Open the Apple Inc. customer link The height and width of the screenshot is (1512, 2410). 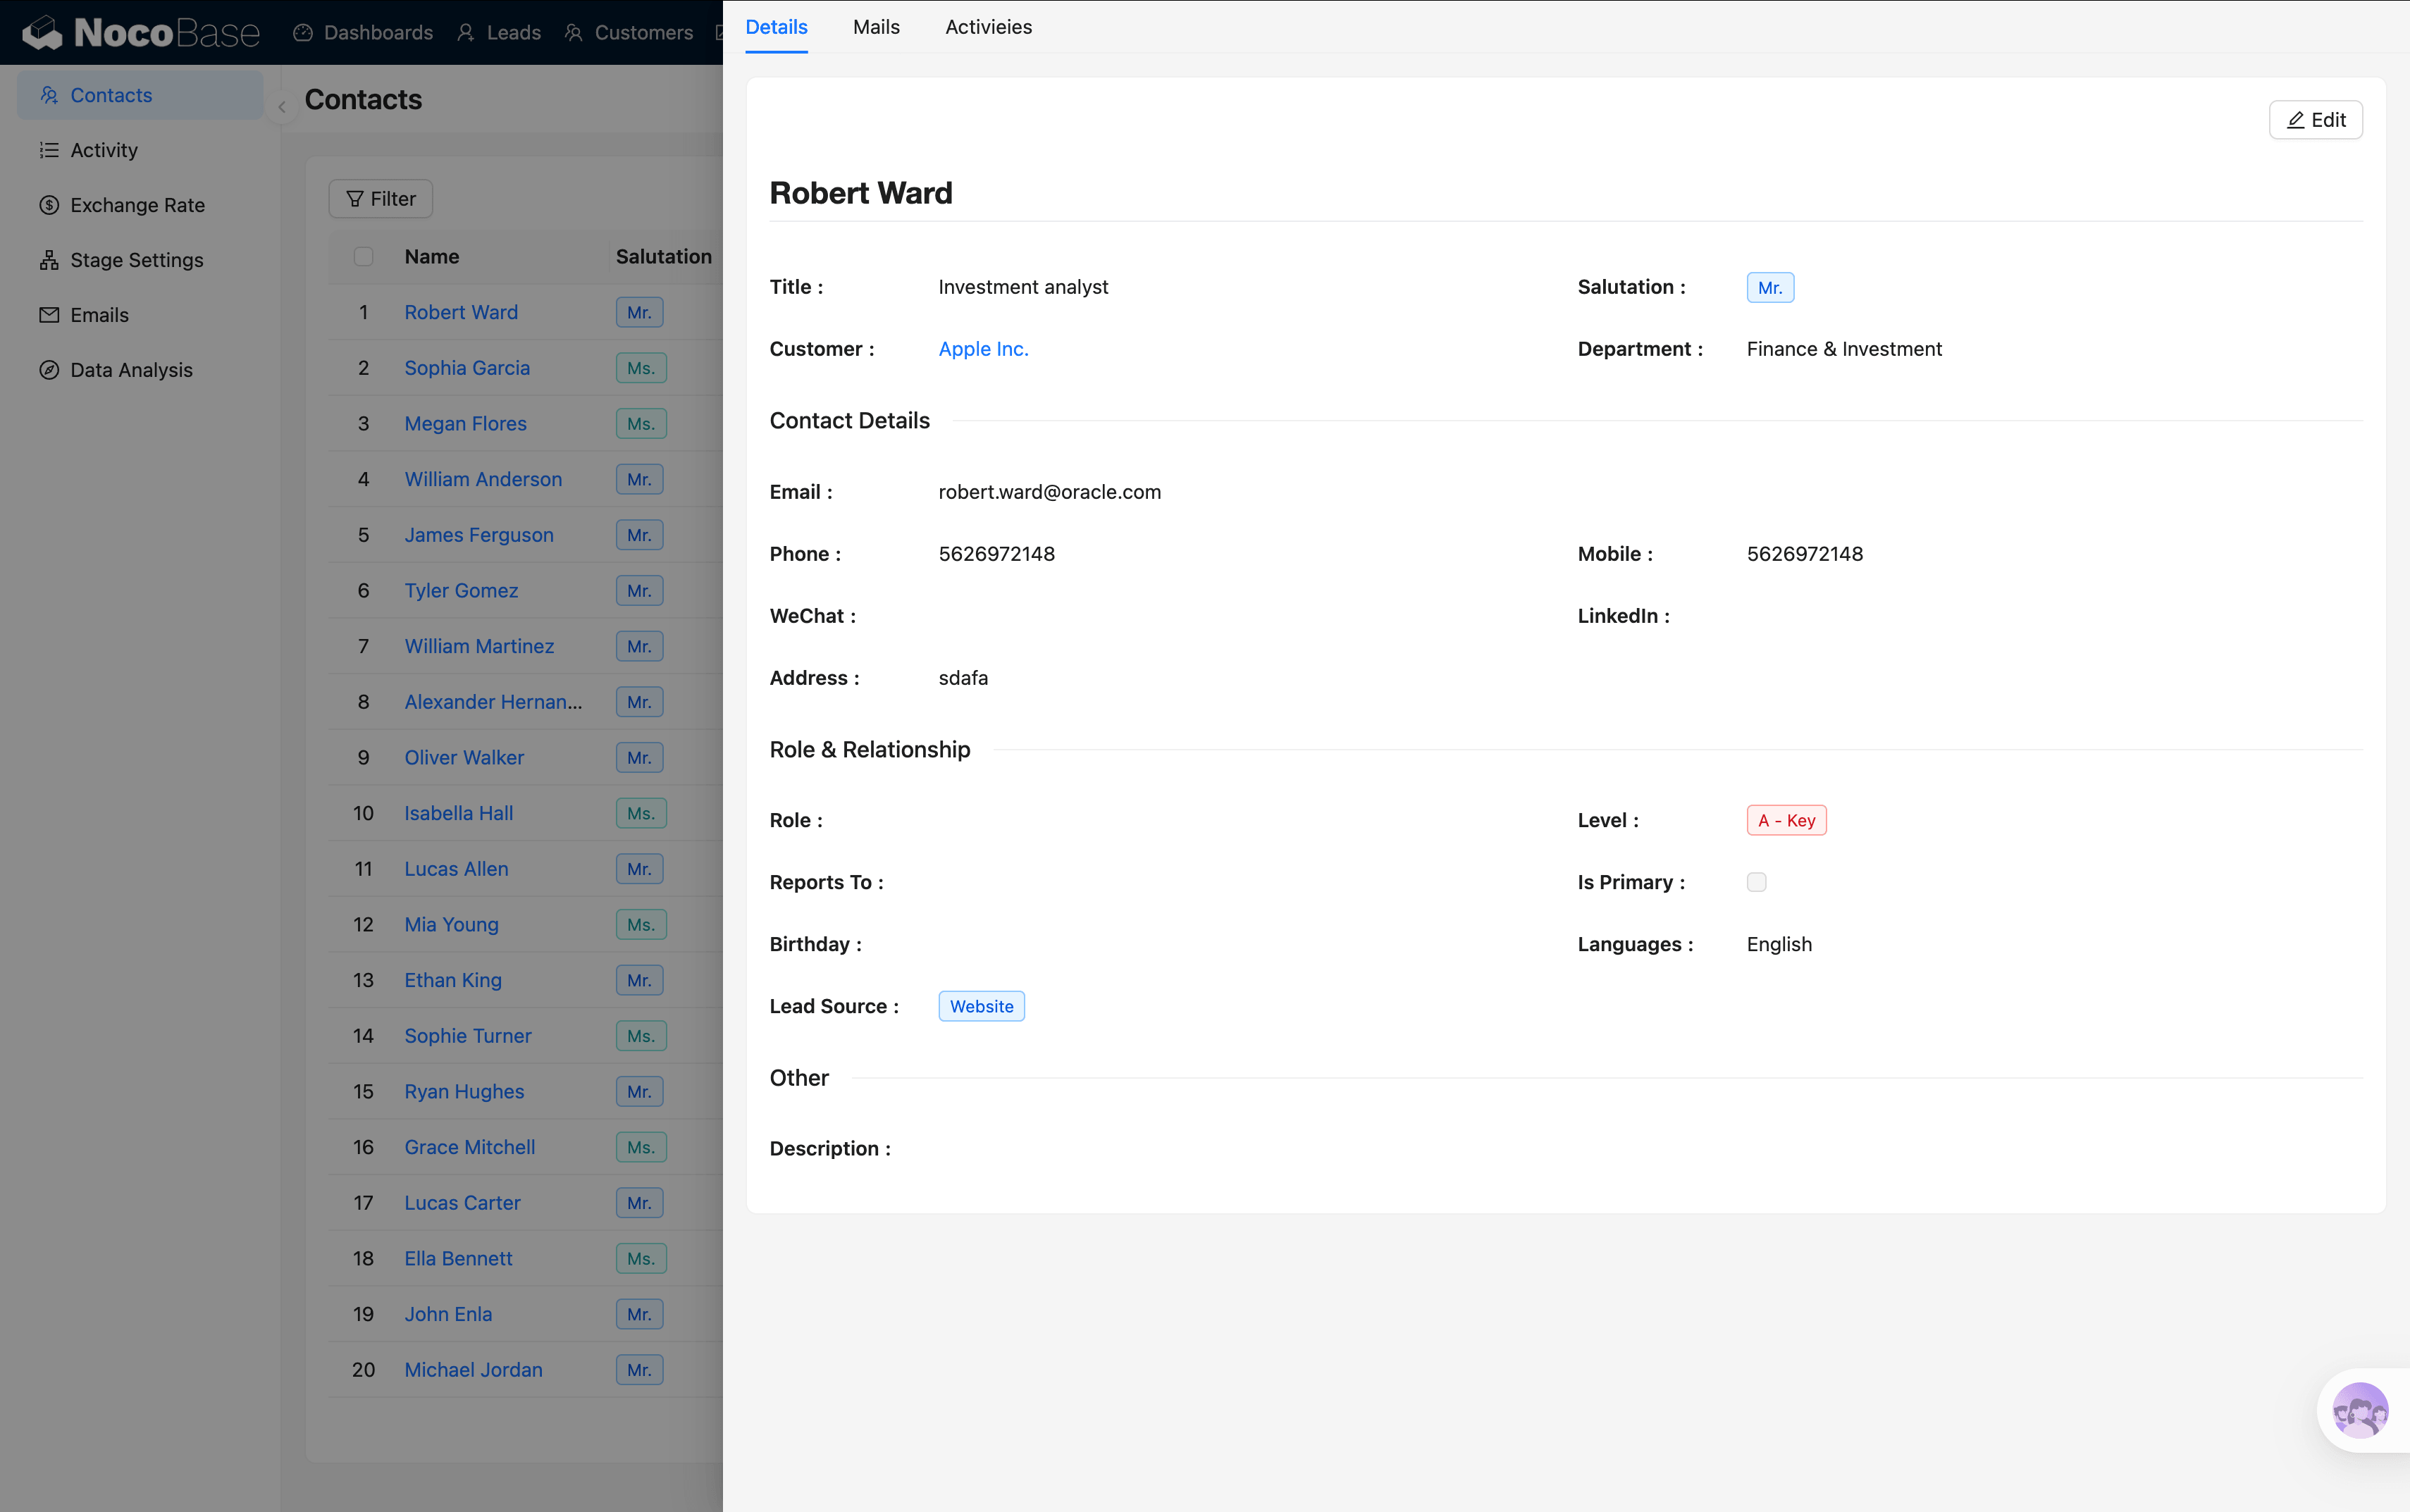click(x=983, y=349)
